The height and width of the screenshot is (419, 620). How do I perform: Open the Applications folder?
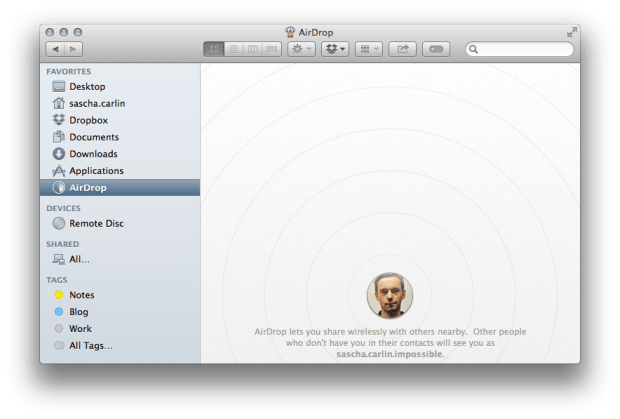click(120, 171)
